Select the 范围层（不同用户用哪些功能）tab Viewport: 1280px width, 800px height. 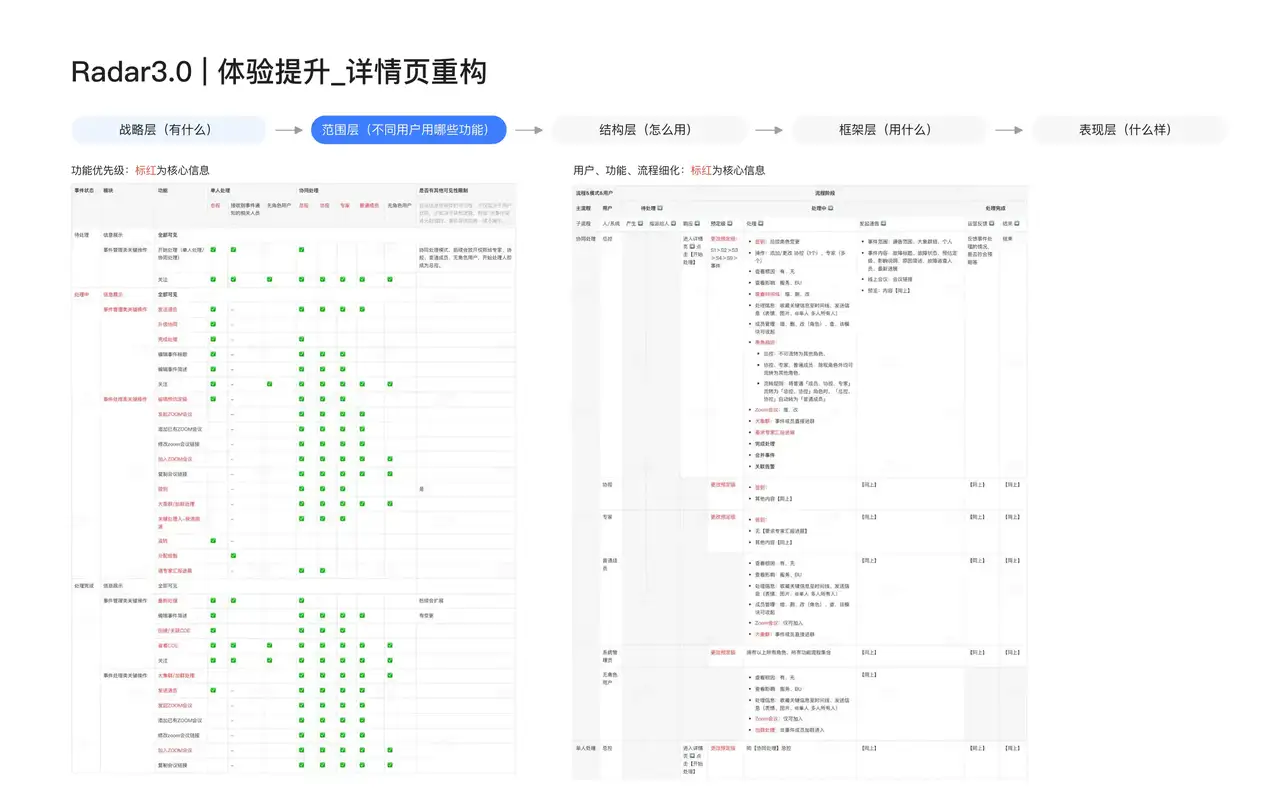coord(408,130)
